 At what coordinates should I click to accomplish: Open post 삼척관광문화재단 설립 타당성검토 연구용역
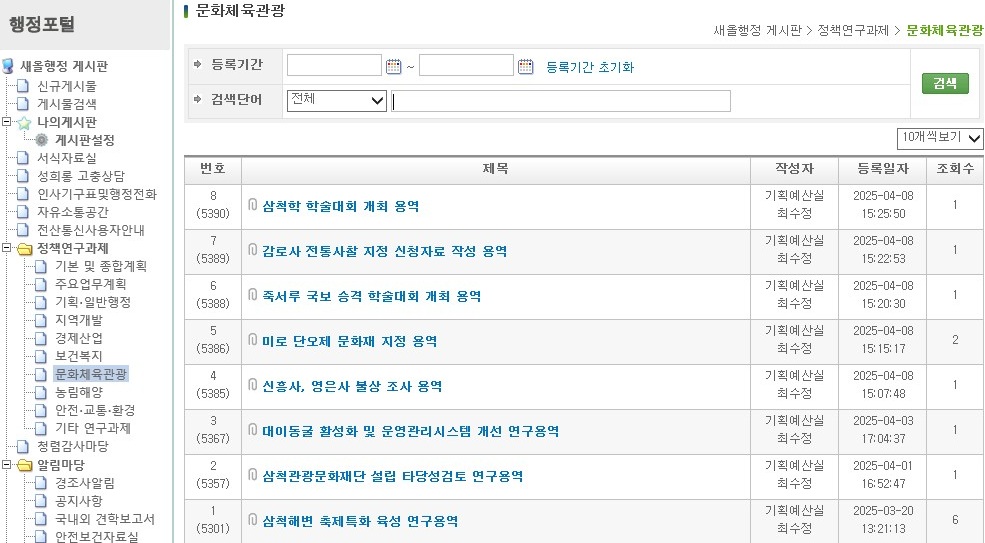coord(393,476)
